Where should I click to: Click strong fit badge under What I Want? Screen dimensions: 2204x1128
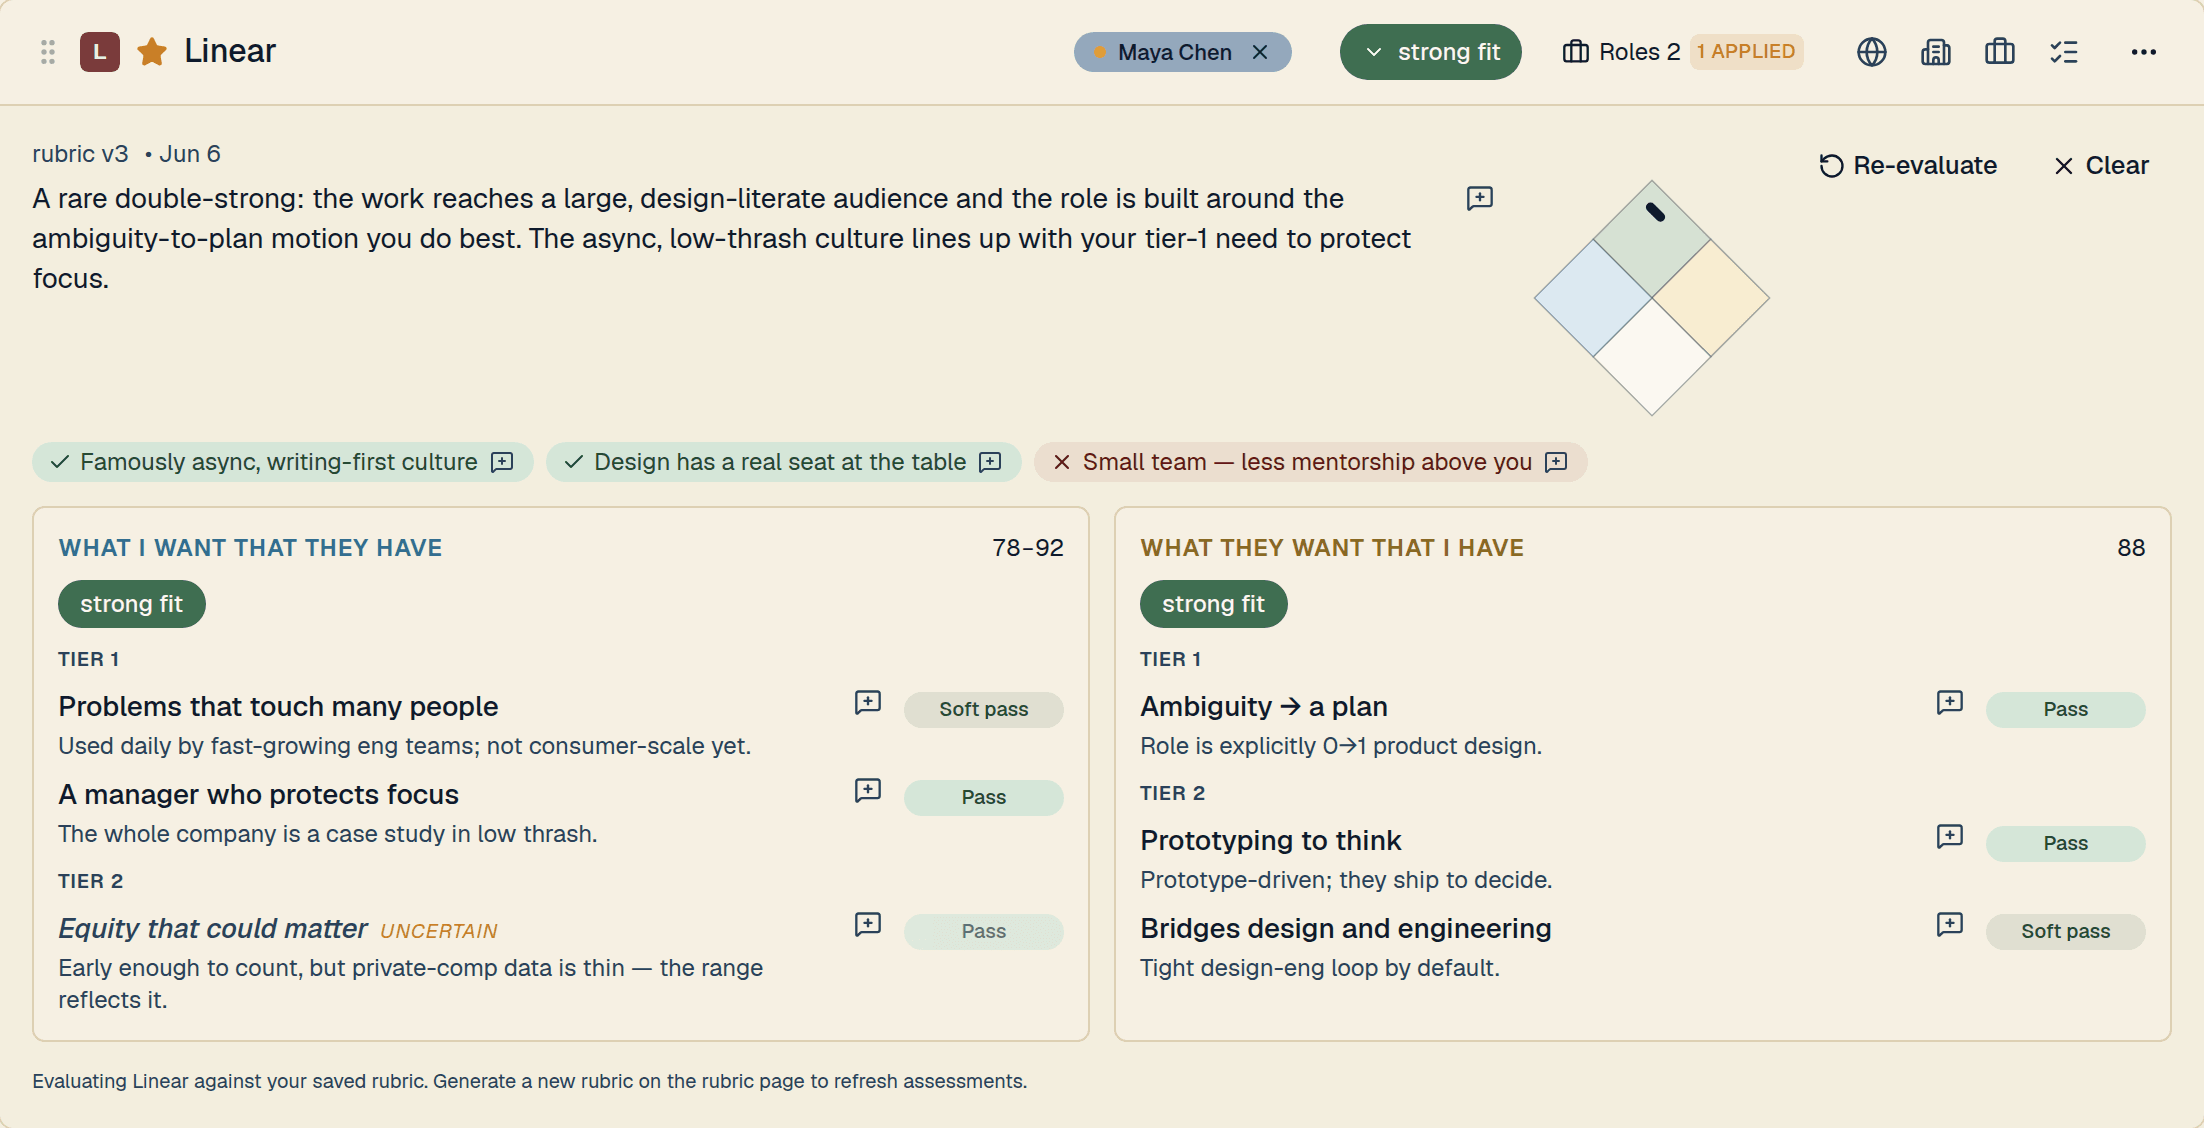(132, 604)
